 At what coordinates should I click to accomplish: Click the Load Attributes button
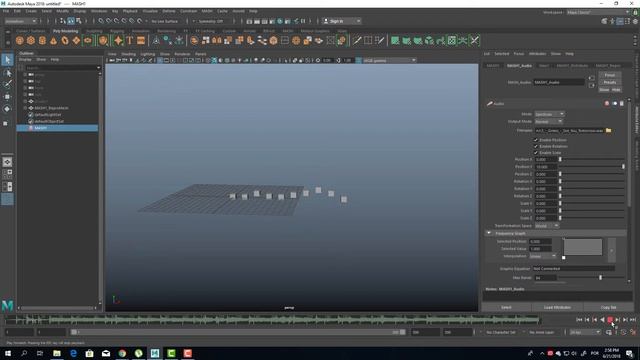(557, 307)
